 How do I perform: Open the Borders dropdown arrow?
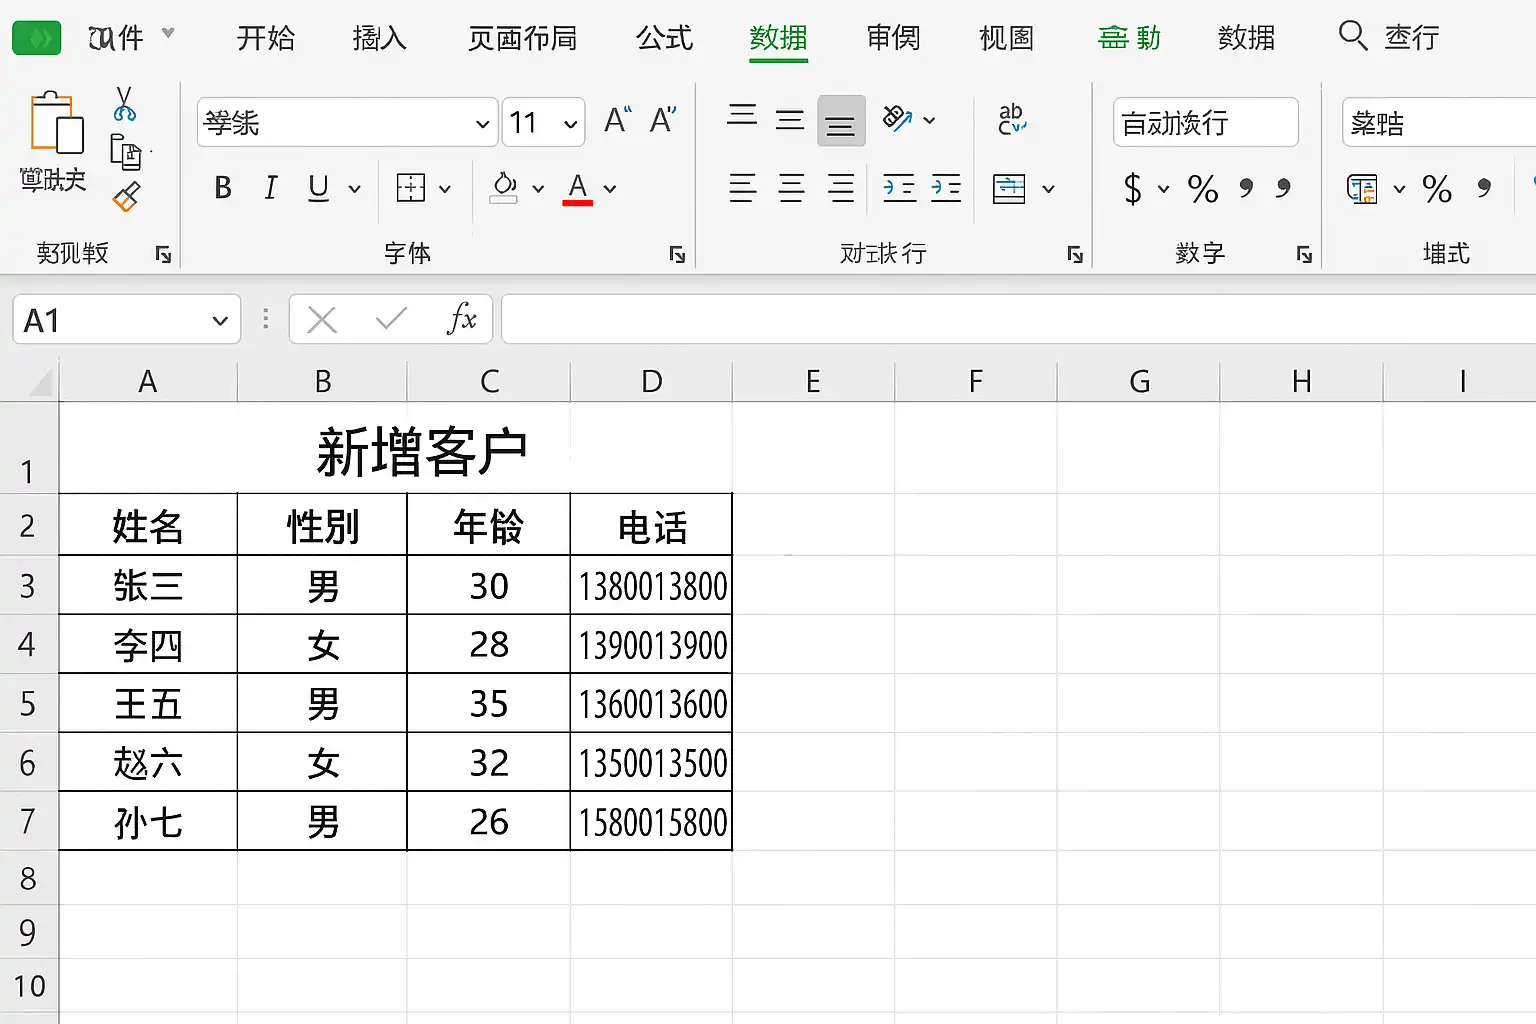445,188
